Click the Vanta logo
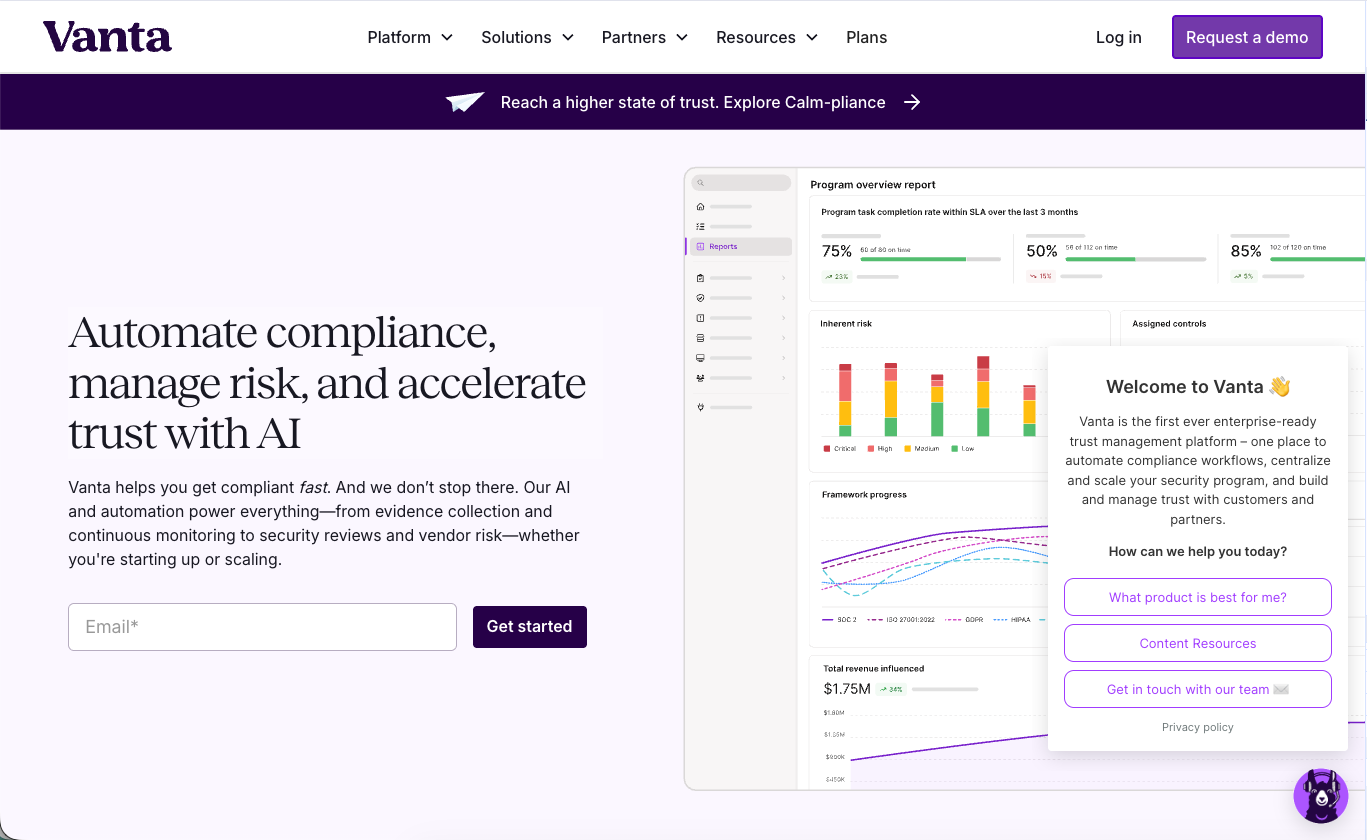Screen dimensions: 1367x840 click(x=107, y=37)
